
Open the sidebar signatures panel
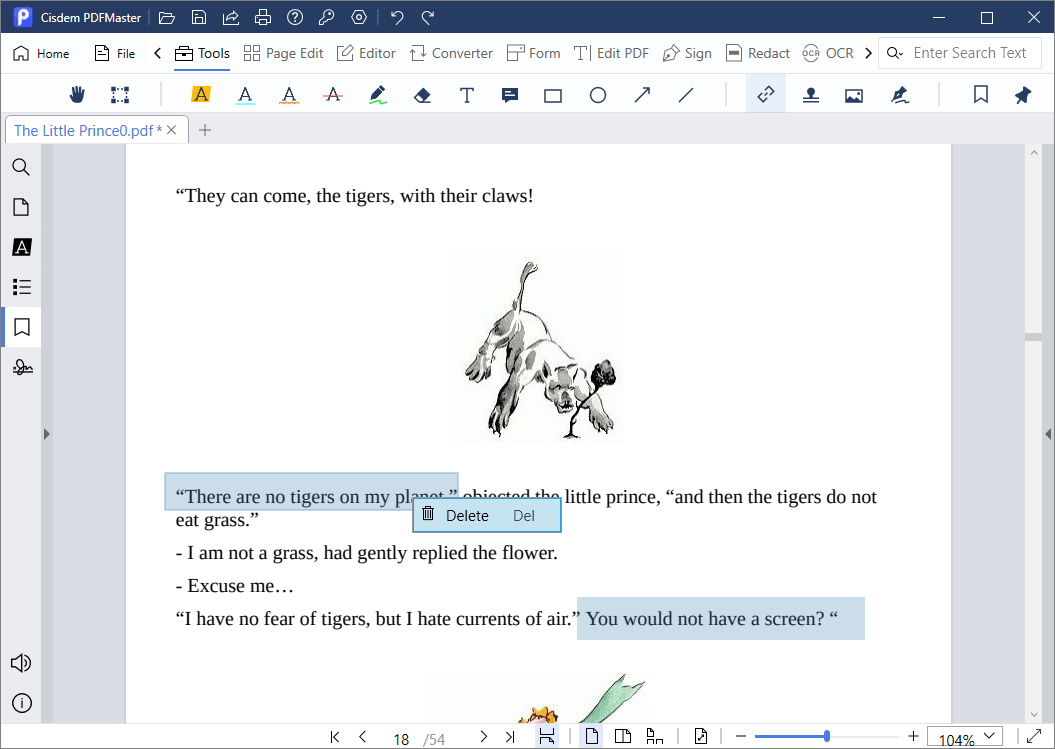click(x=22, y=367)
